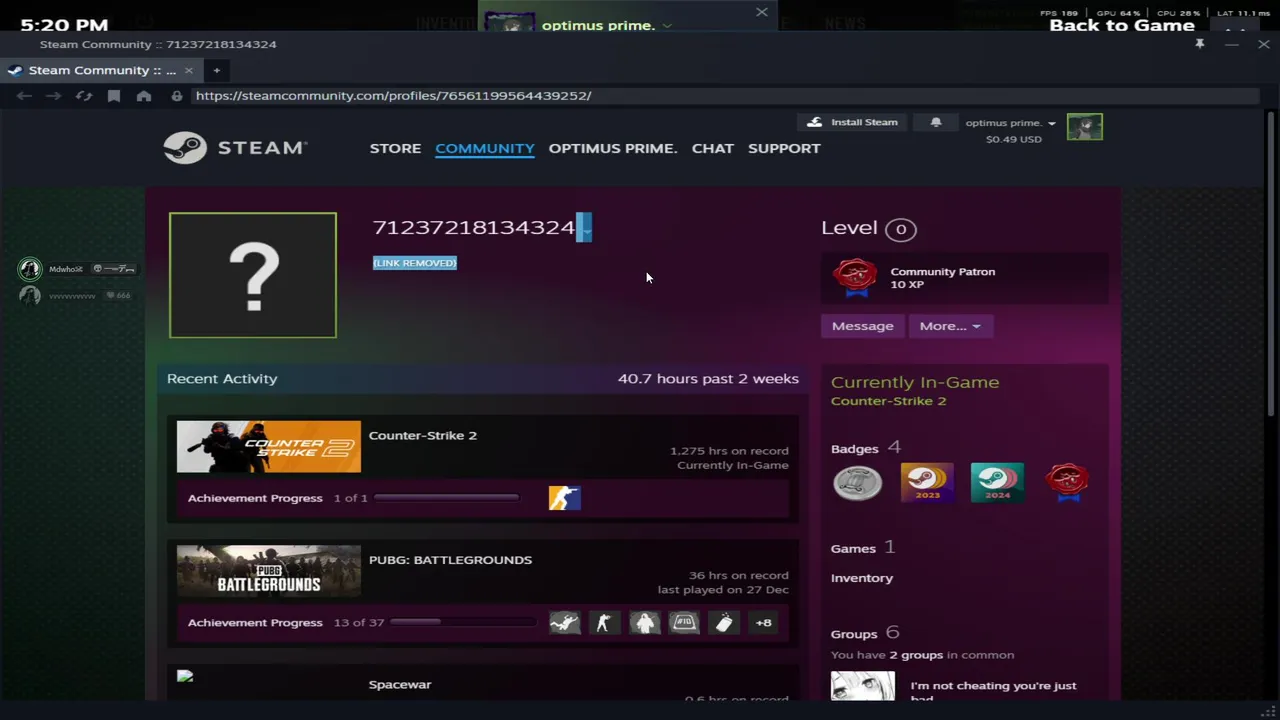Screen dimensions: 1280x720
Task: Click the red Patron badge in Badges row
Action: click(x=1067, y=482)
